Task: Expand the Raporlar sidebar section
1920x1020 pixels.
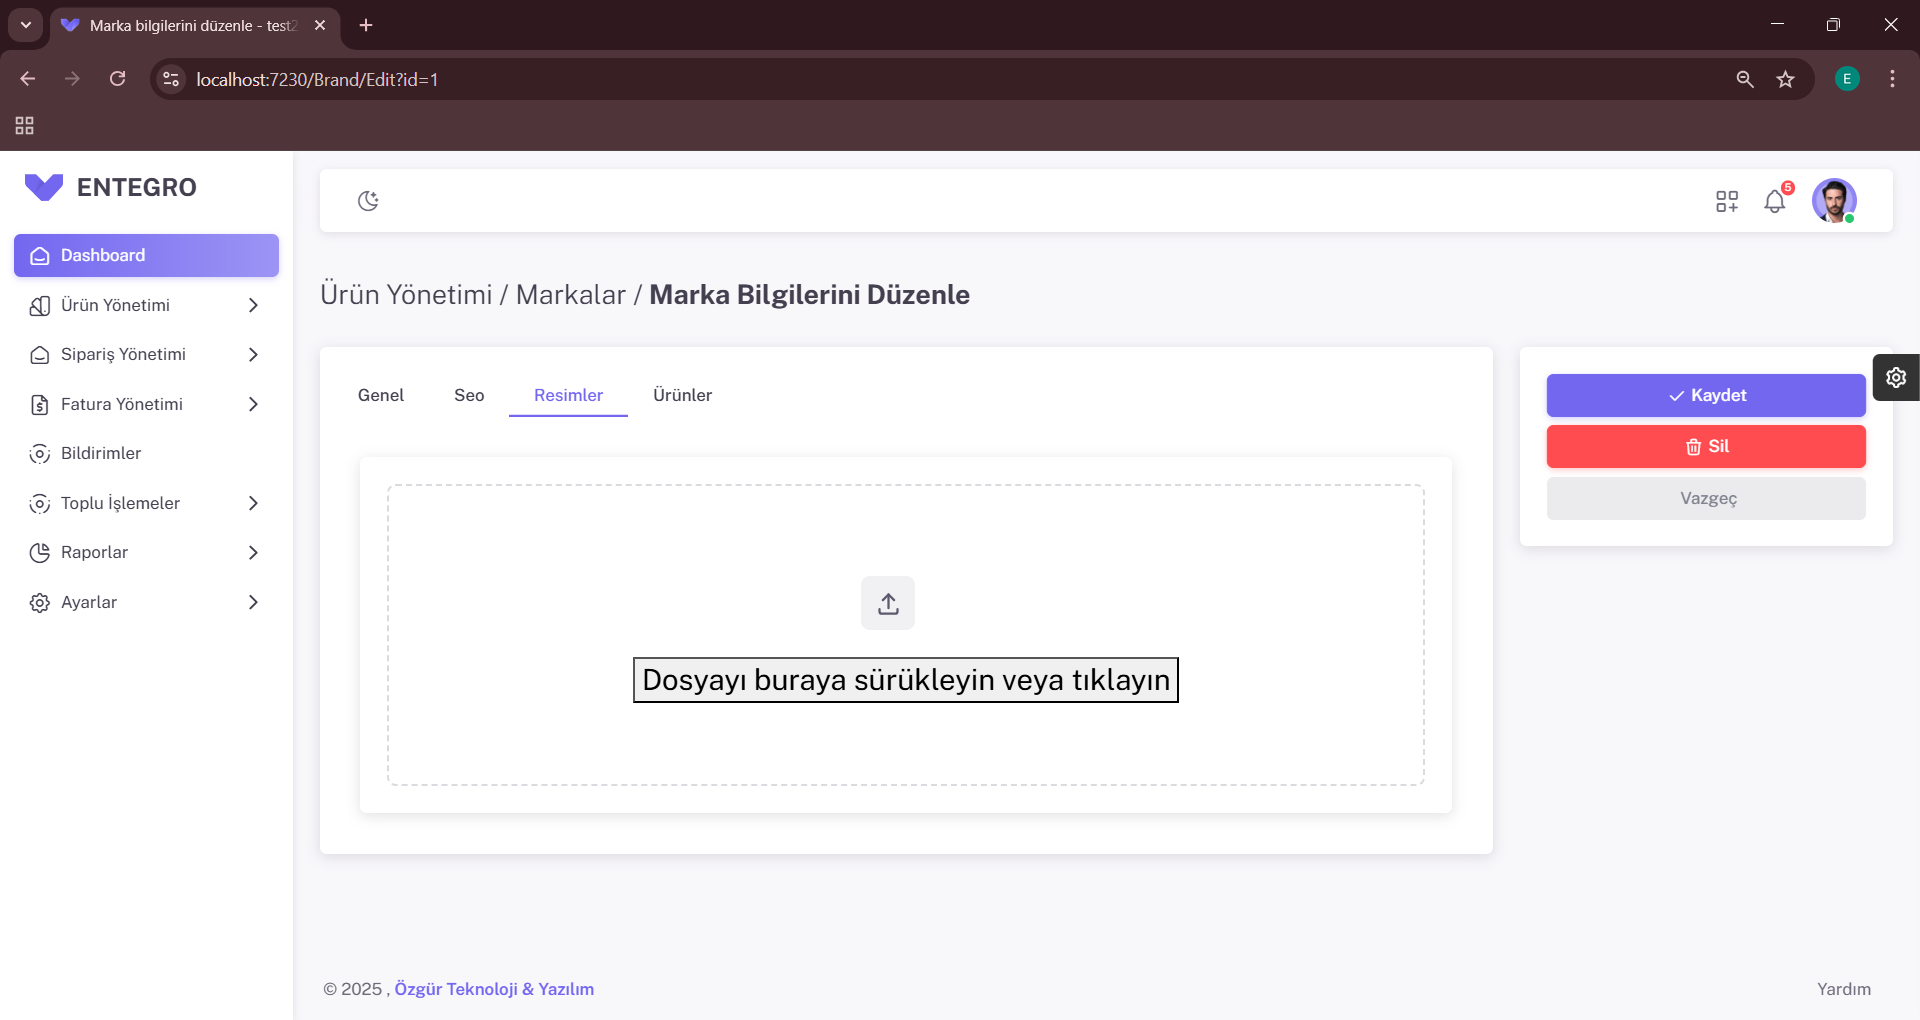Action: pos(146,552)
